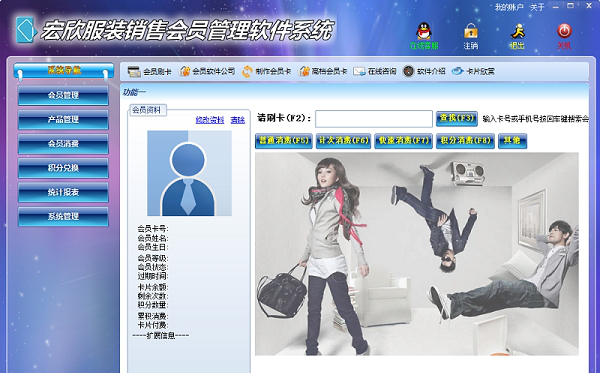Click the fashion advertisement banner image
Screen dimensions: 600x387
click(x=417, y=254)
